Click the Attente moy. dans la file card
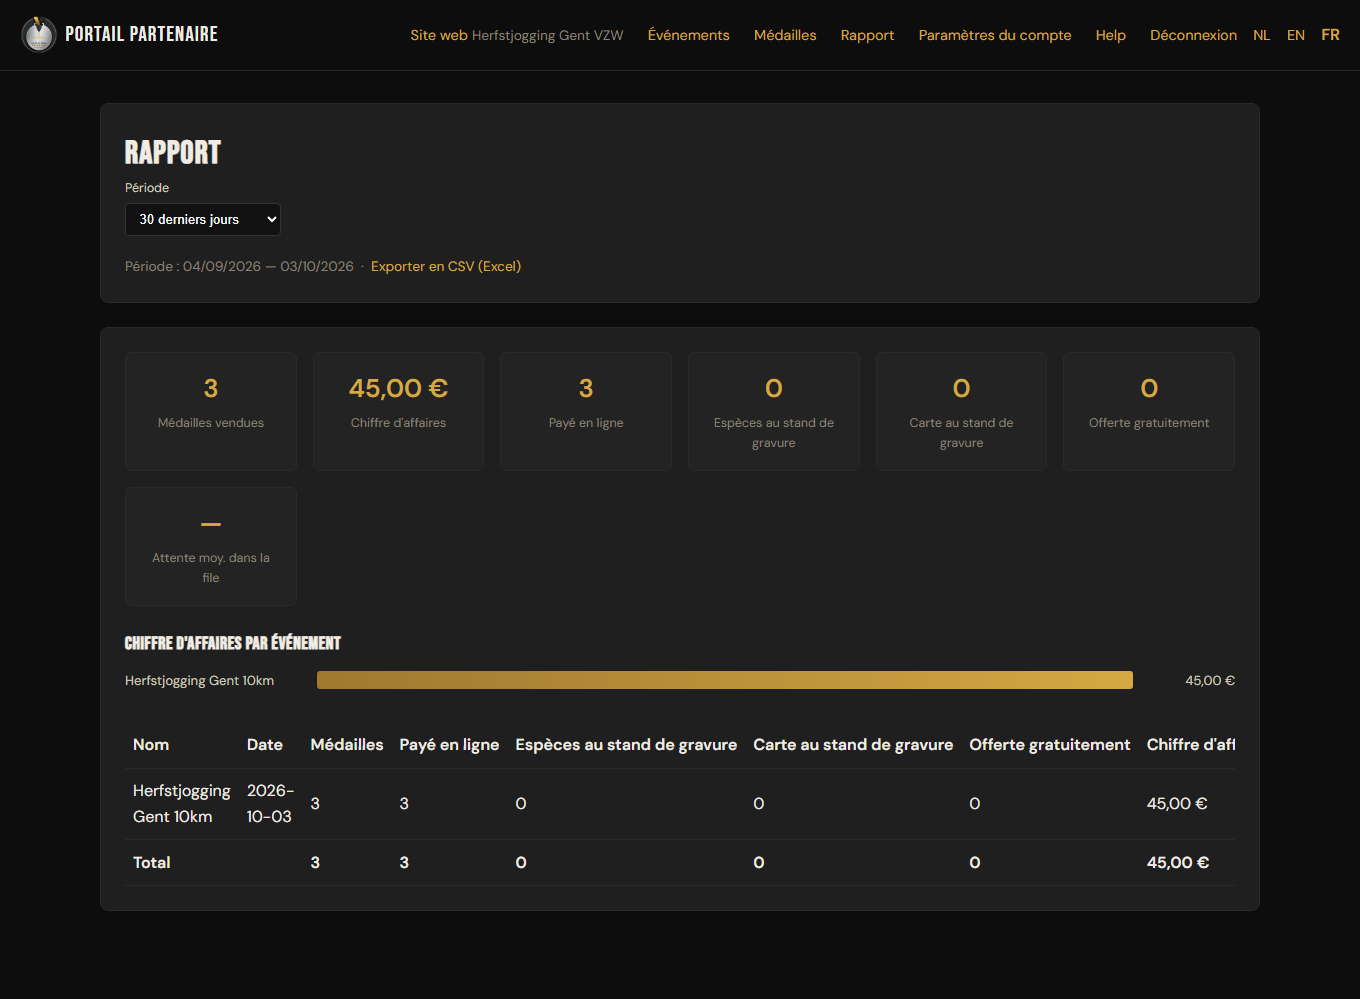This screenshot has width=1360, height=999. coord(211,546)
